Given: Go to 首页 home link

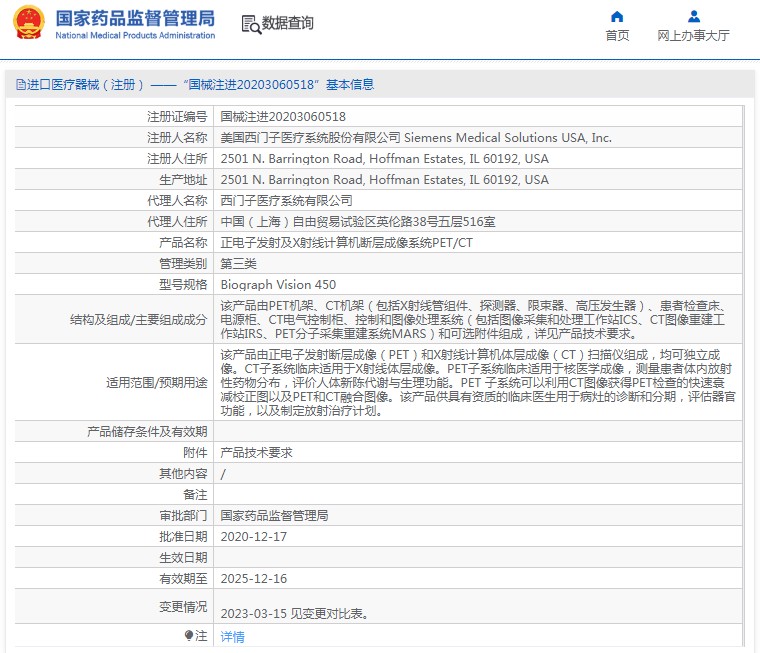Looking at the screenshot, I should [617, 35].
